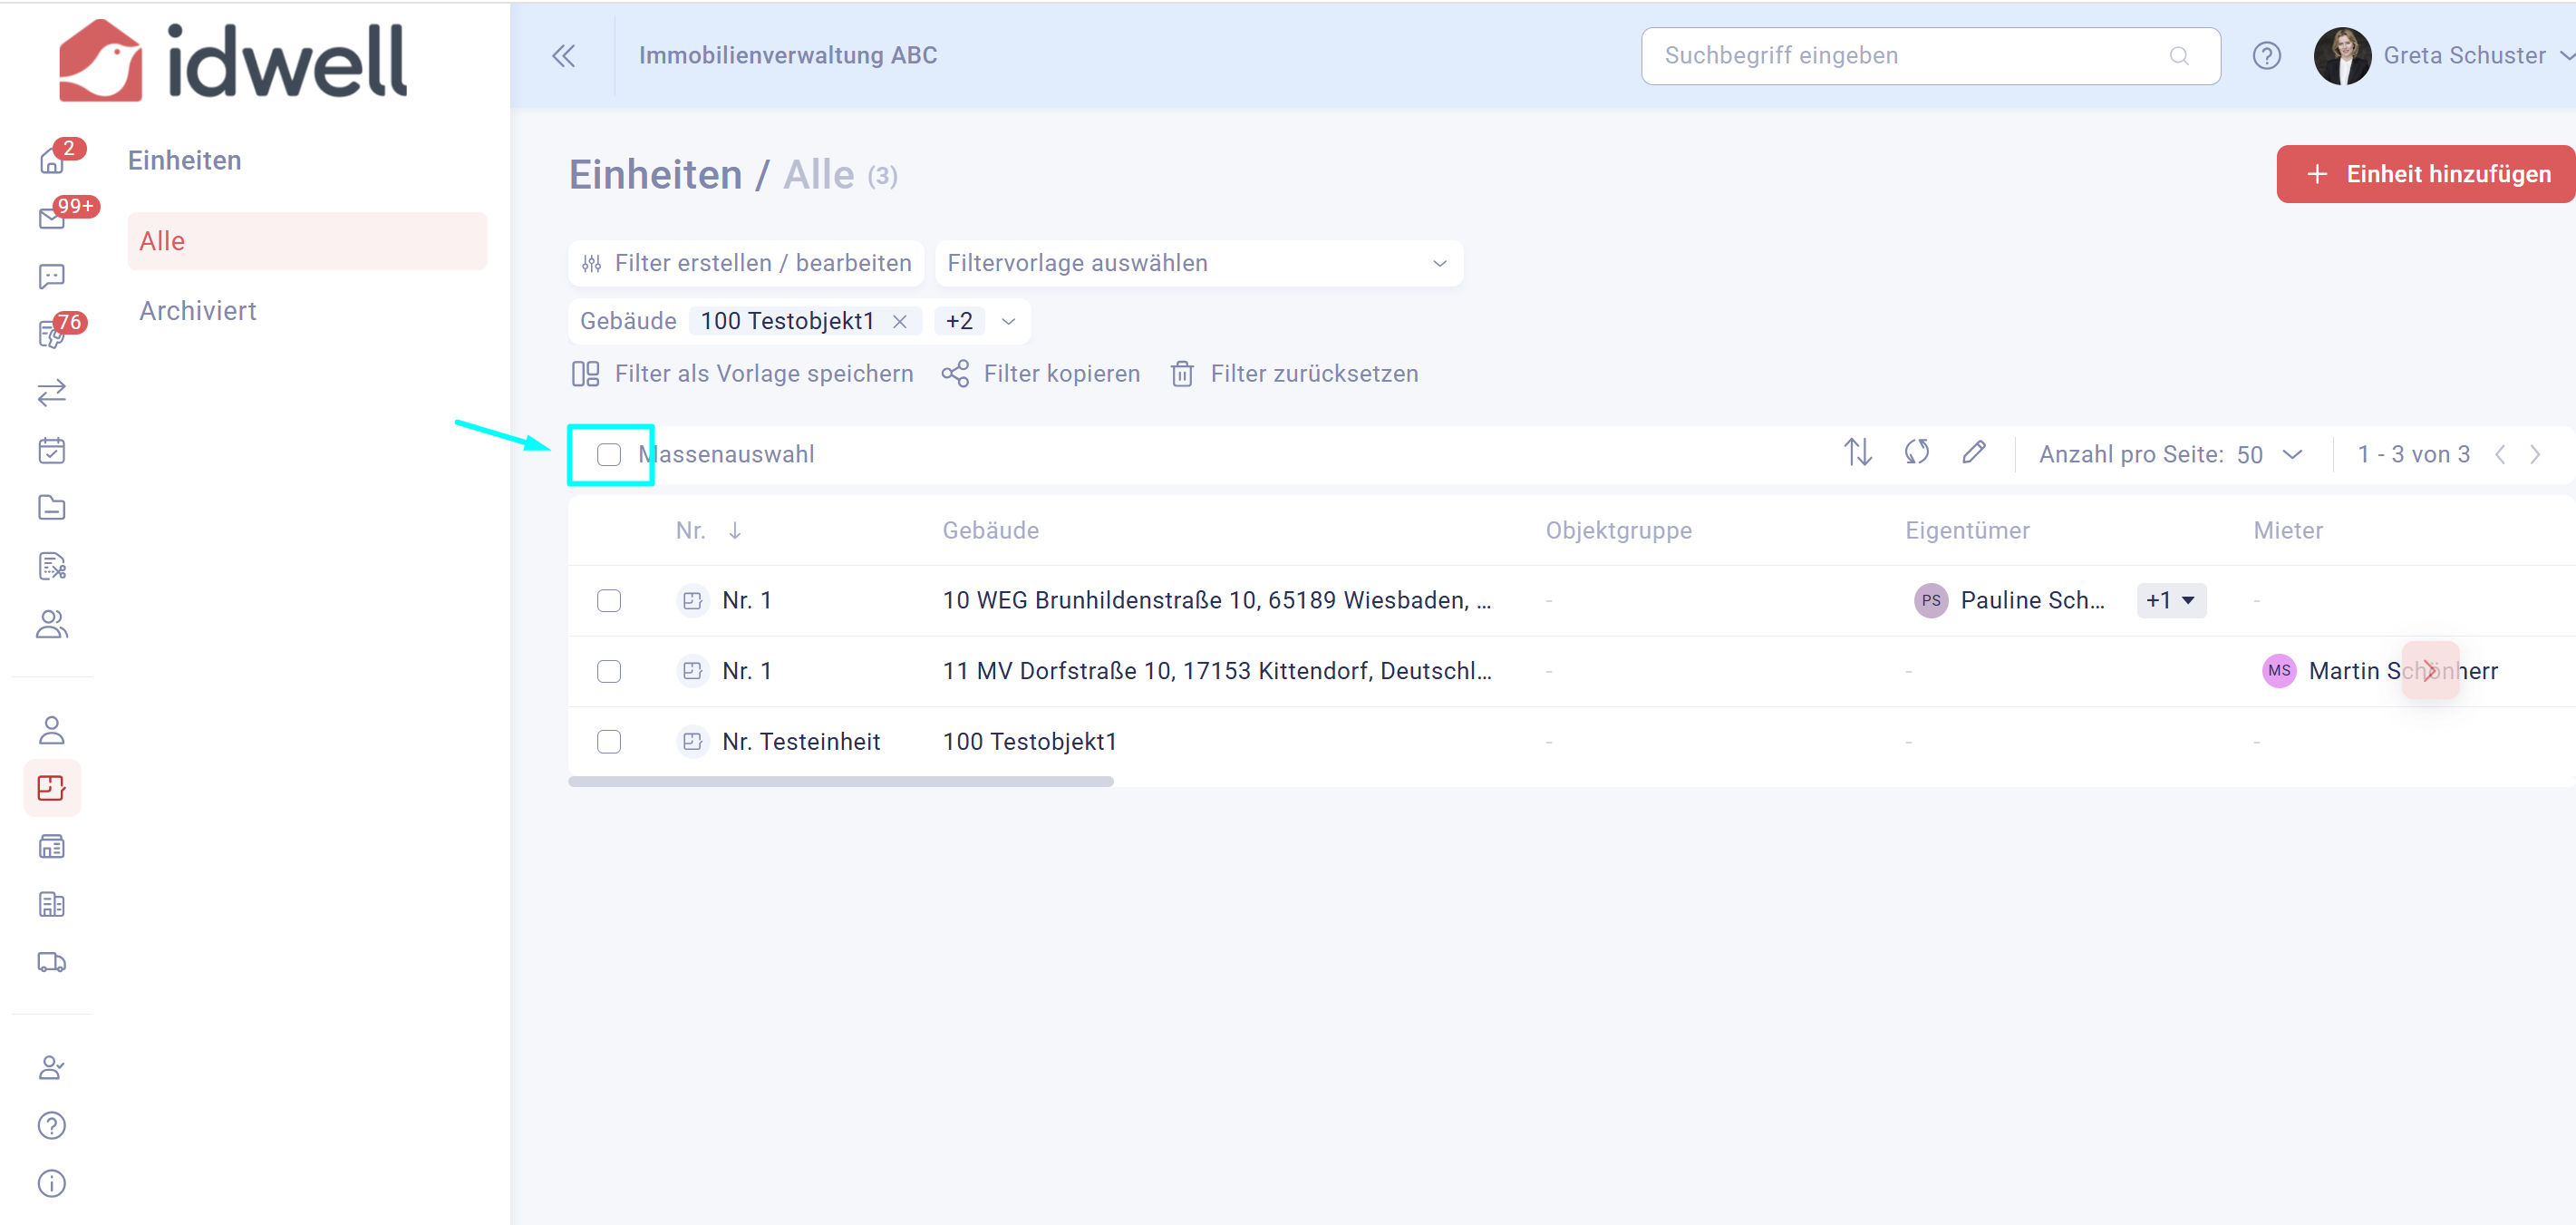This screenshot has height=1225, width=2576.
Task: Open the calendar sidebar icon
Action: click(52, 450)
